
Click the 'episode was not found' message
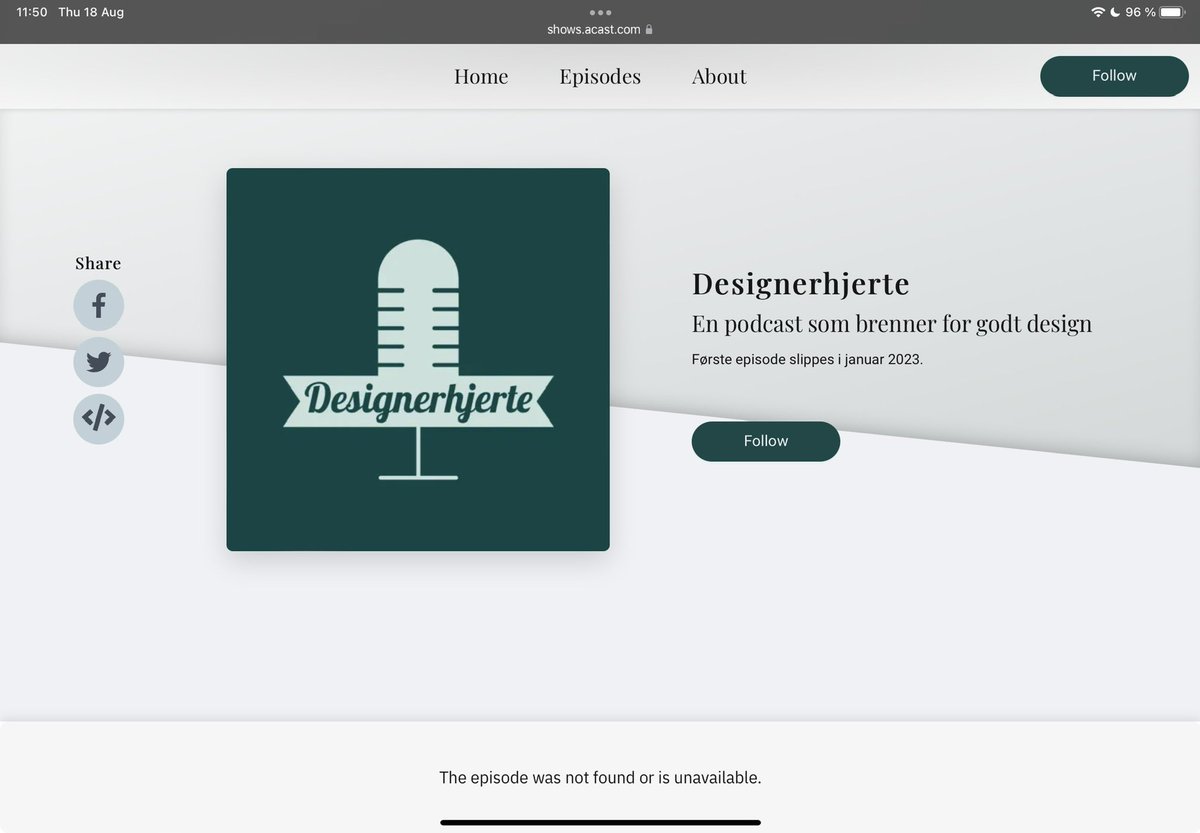[x=600, y=777]
